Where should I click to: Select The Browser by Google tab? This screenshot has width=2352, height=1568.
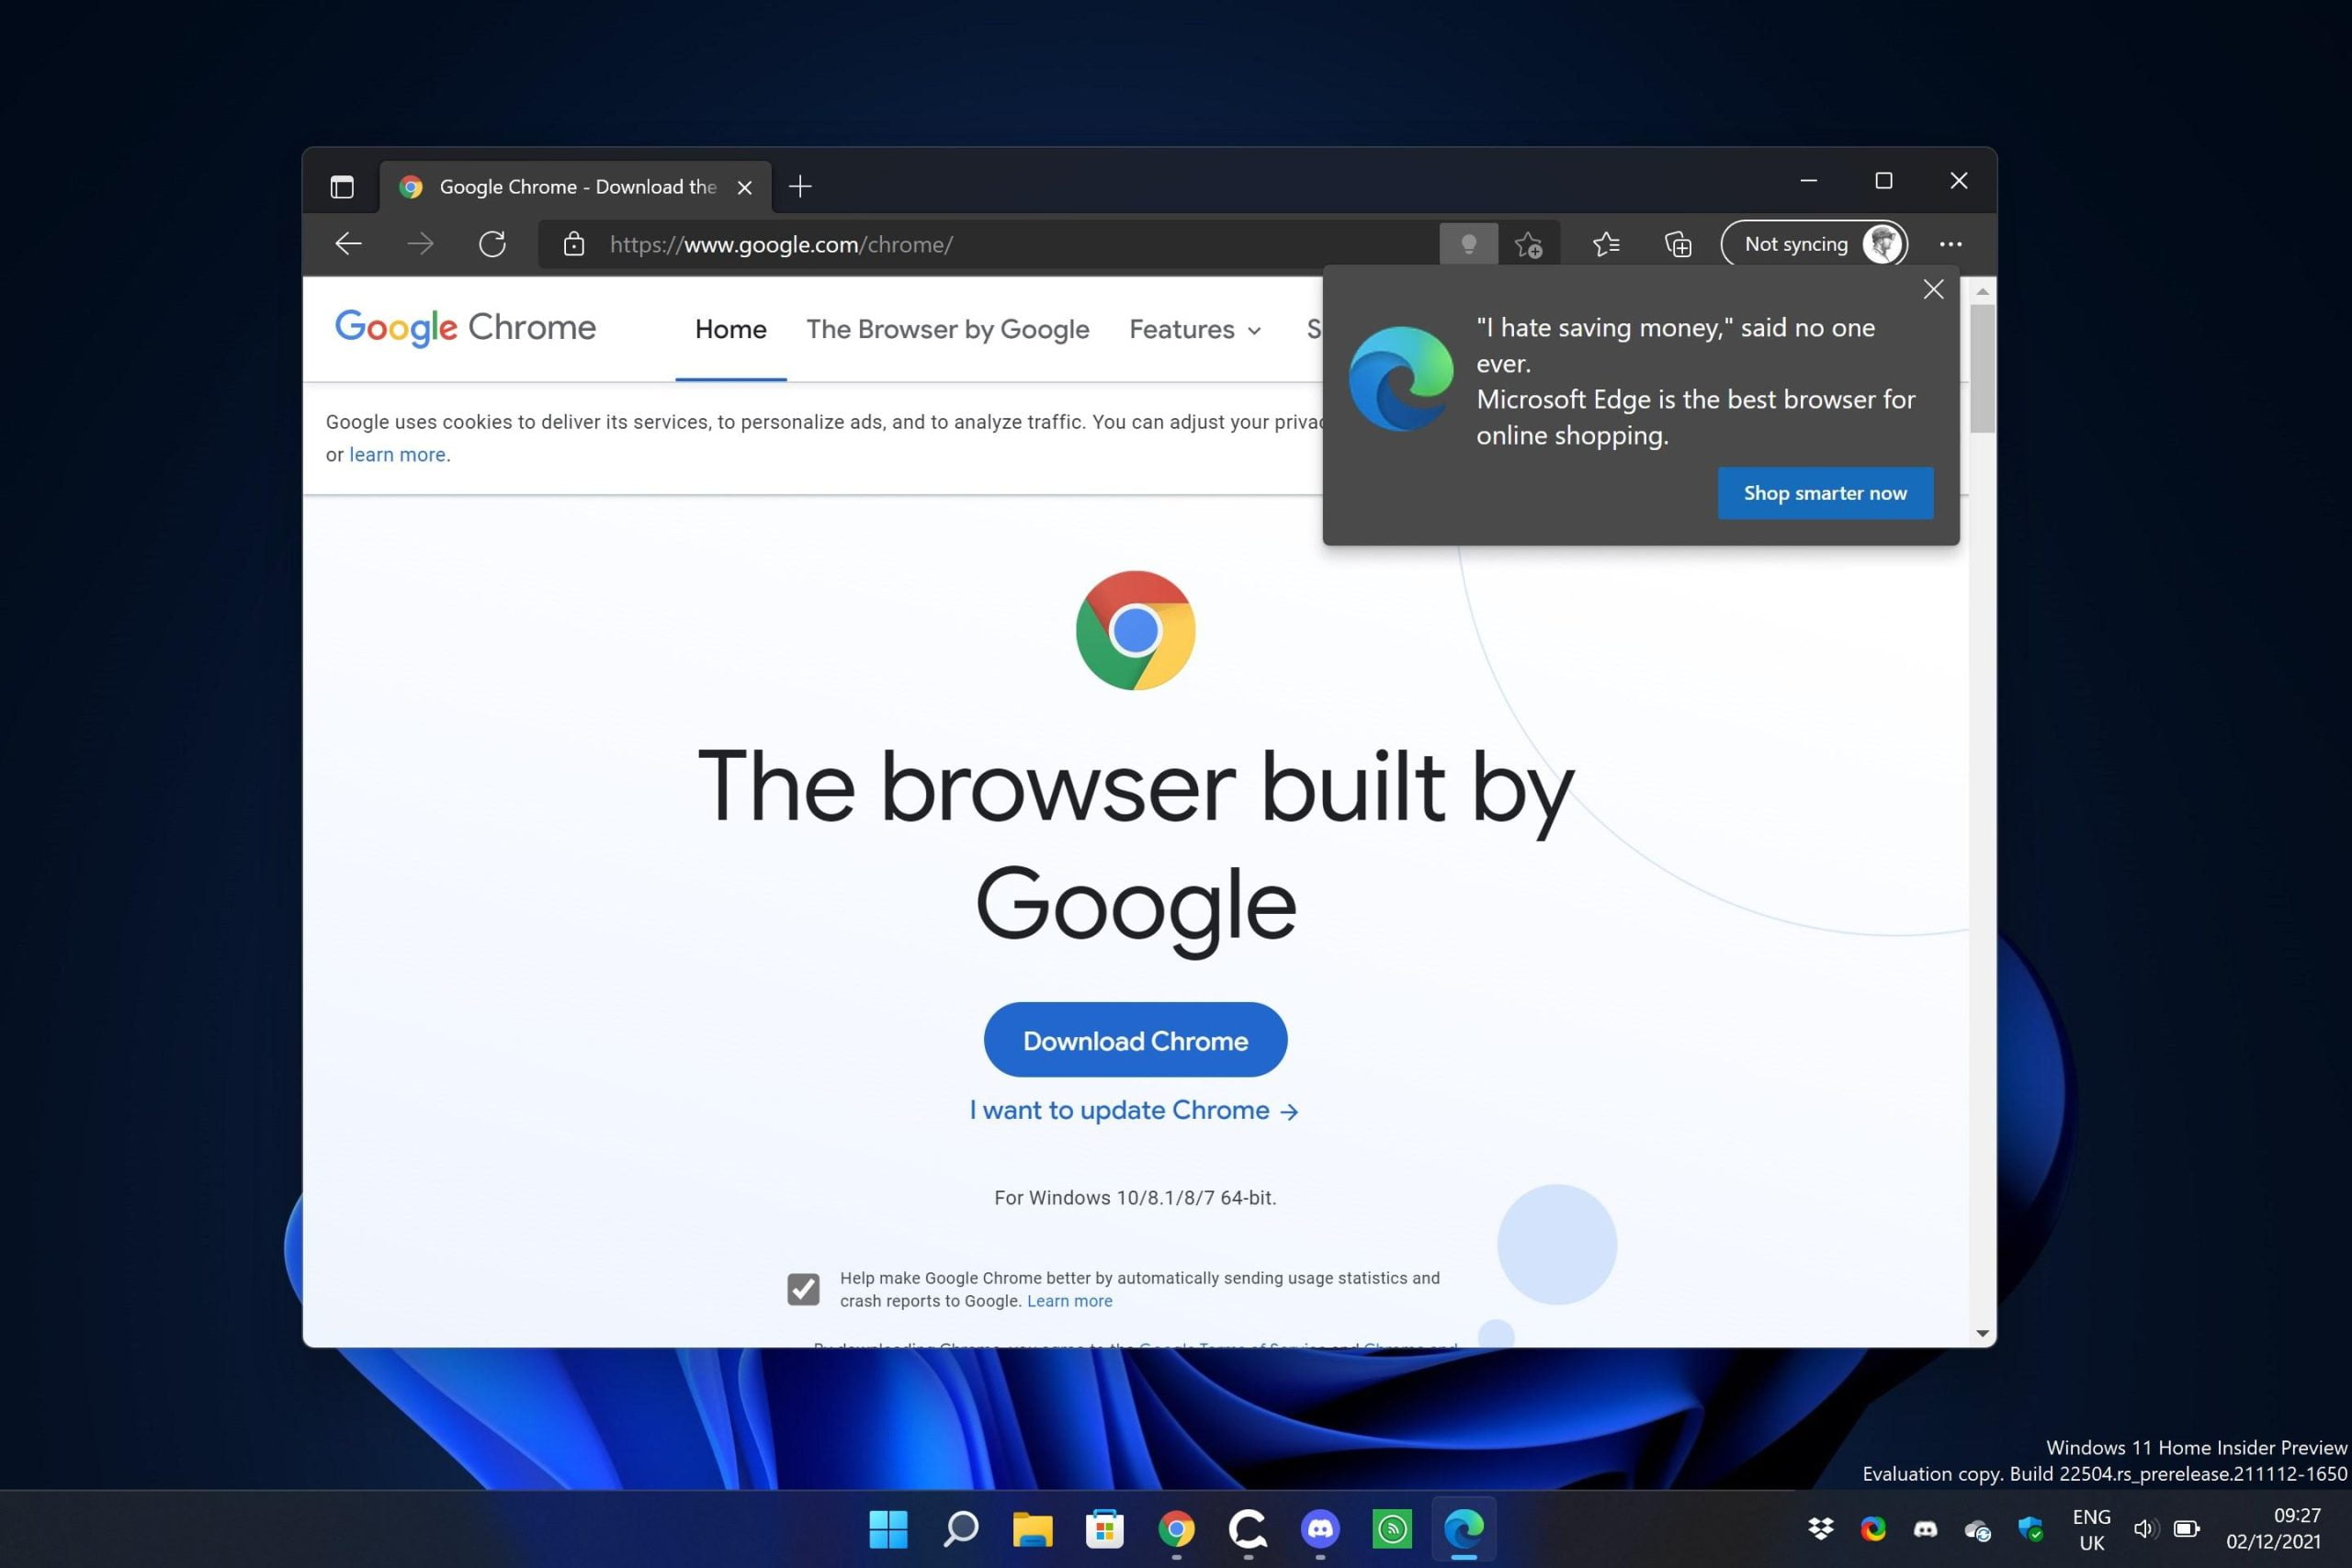[x=946, y=329]
